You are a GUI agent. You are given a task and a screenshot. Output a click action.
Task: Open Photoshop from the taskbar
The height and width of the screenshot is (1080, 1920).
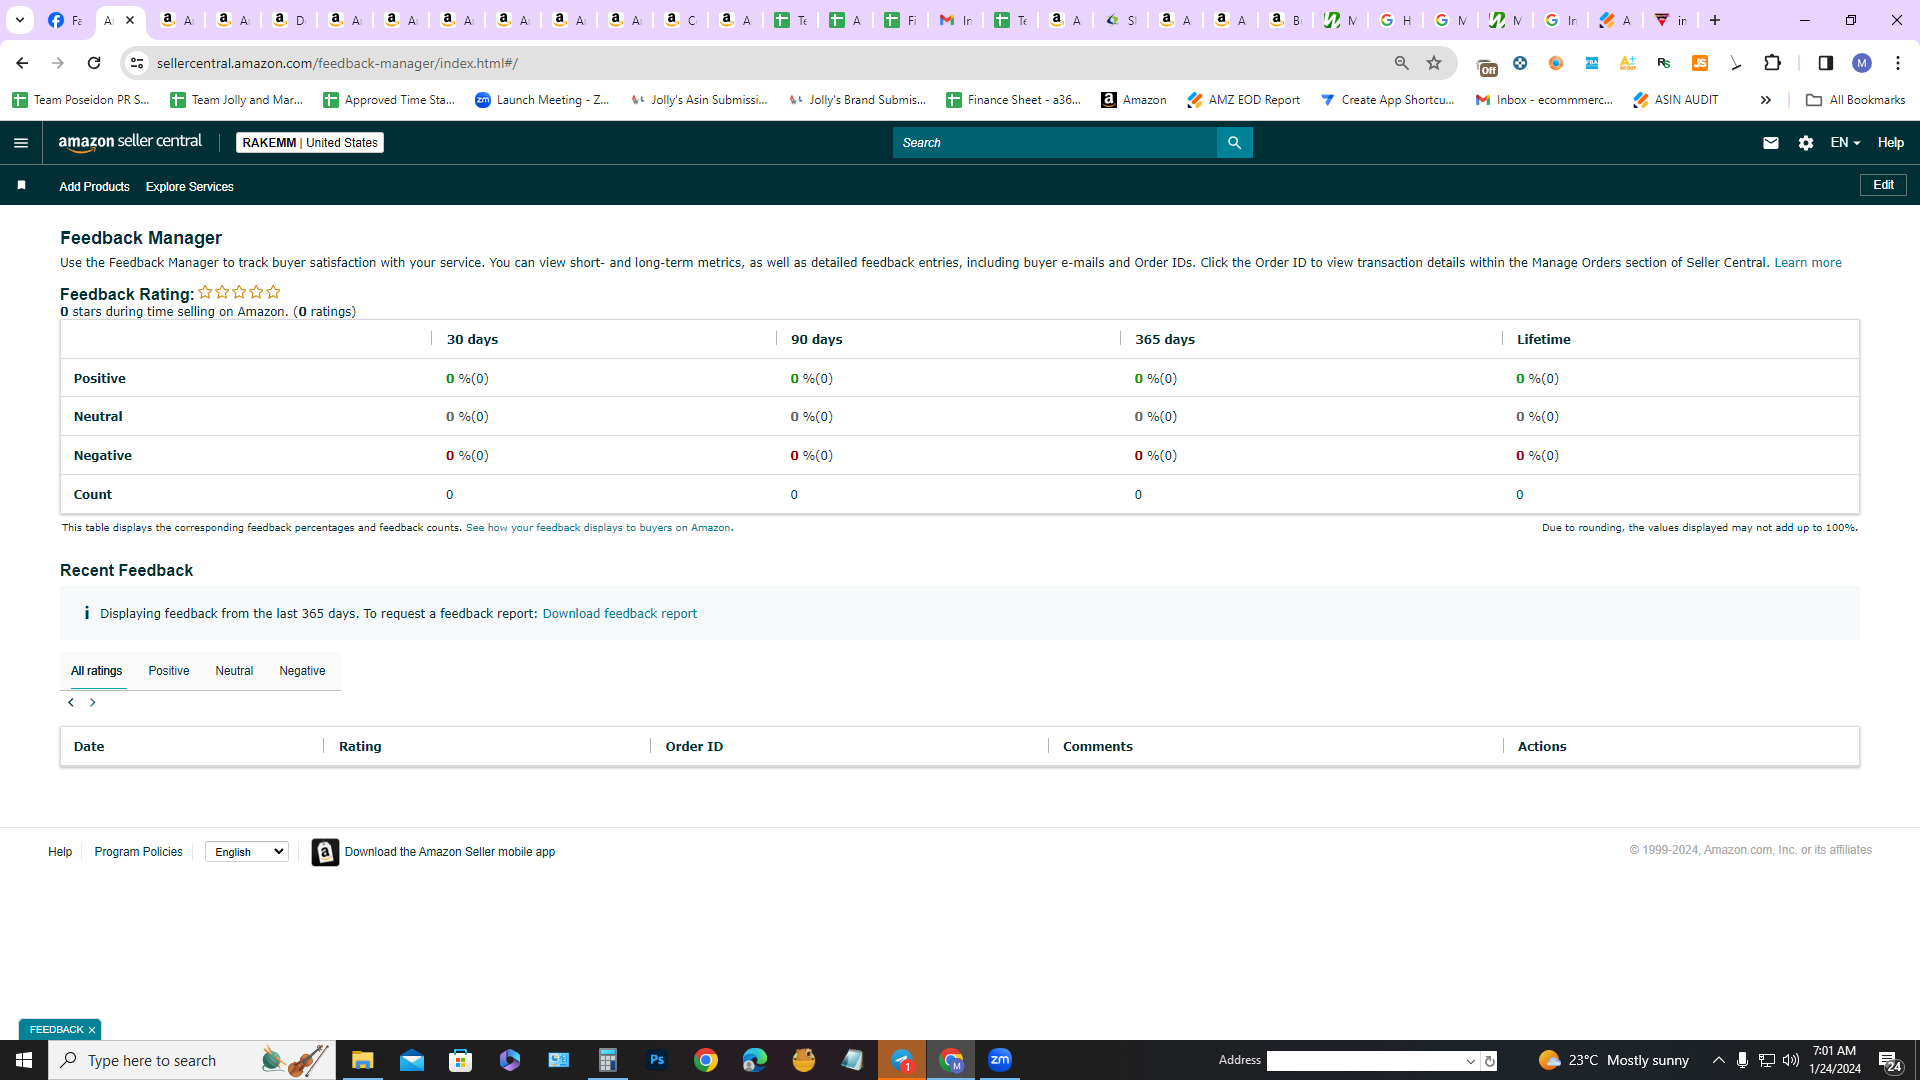pos(657,1060)
